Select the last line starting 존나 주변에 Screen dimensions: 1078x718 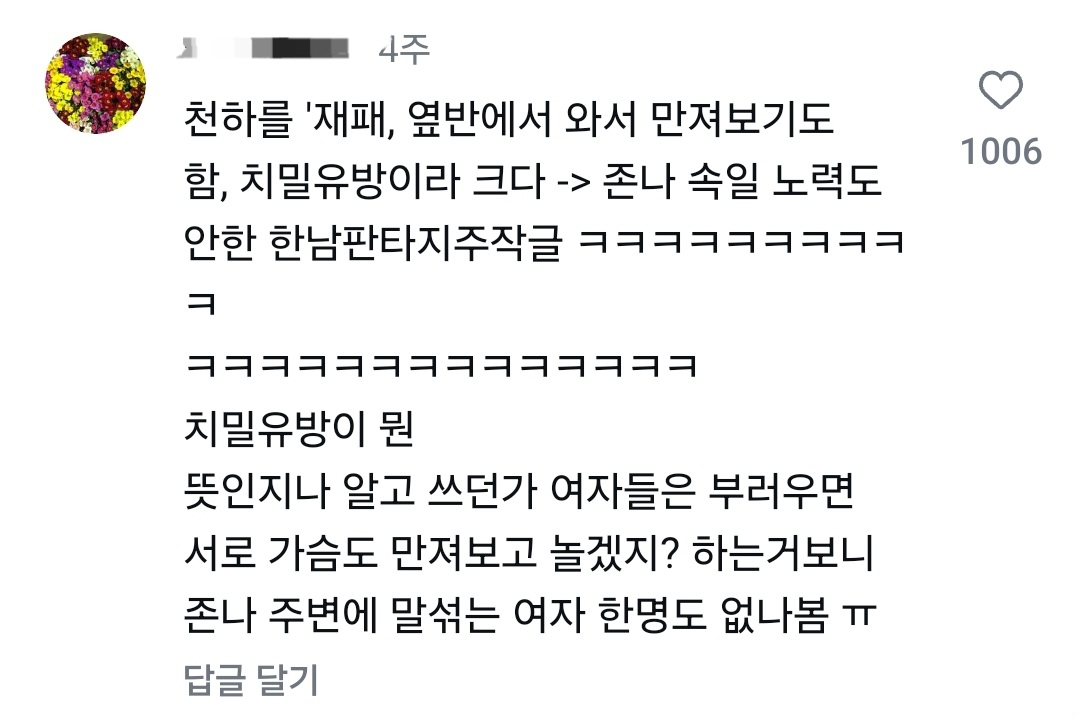(530, 614)
